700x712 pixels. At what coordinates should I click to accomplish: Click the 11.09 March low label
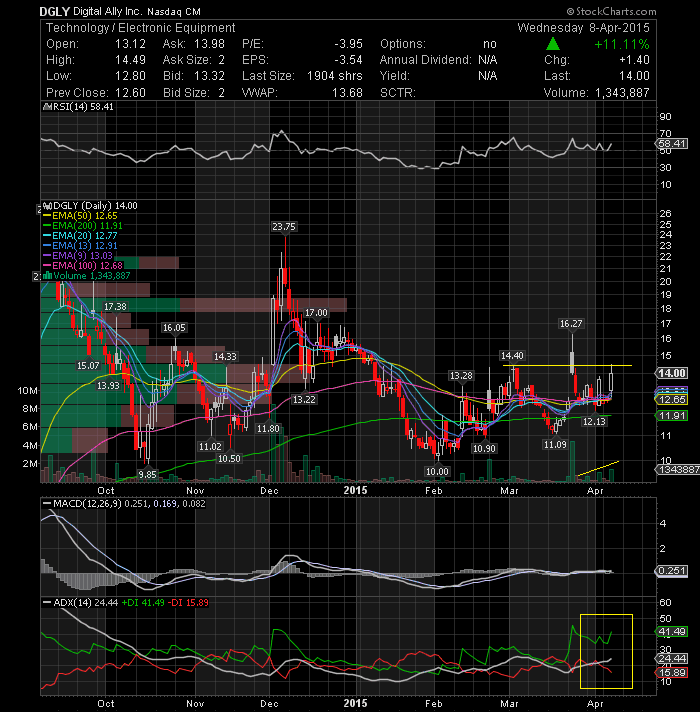click(555, 445)
